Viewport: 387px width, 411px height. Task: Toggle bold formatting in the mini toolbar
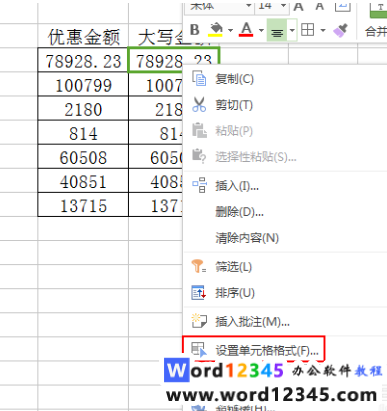click(195, 30)
